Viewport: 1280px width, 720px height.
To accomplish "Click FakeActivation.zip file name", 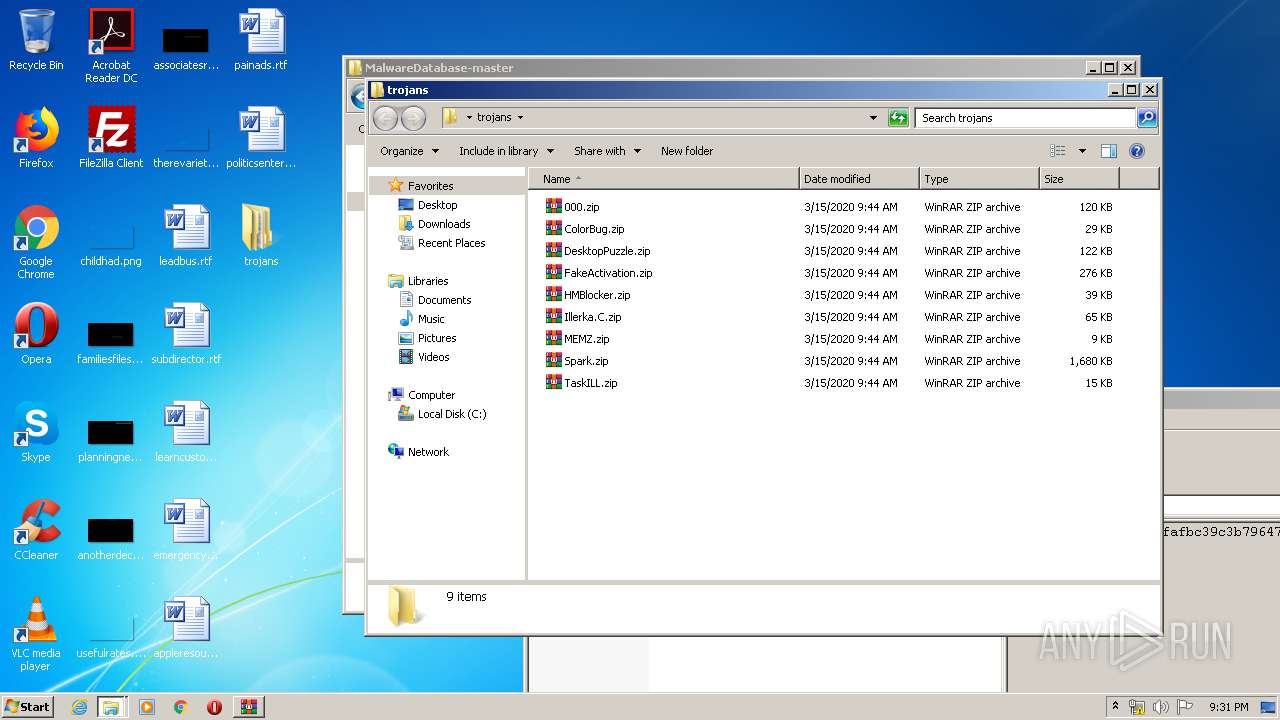I will (608, 273).
